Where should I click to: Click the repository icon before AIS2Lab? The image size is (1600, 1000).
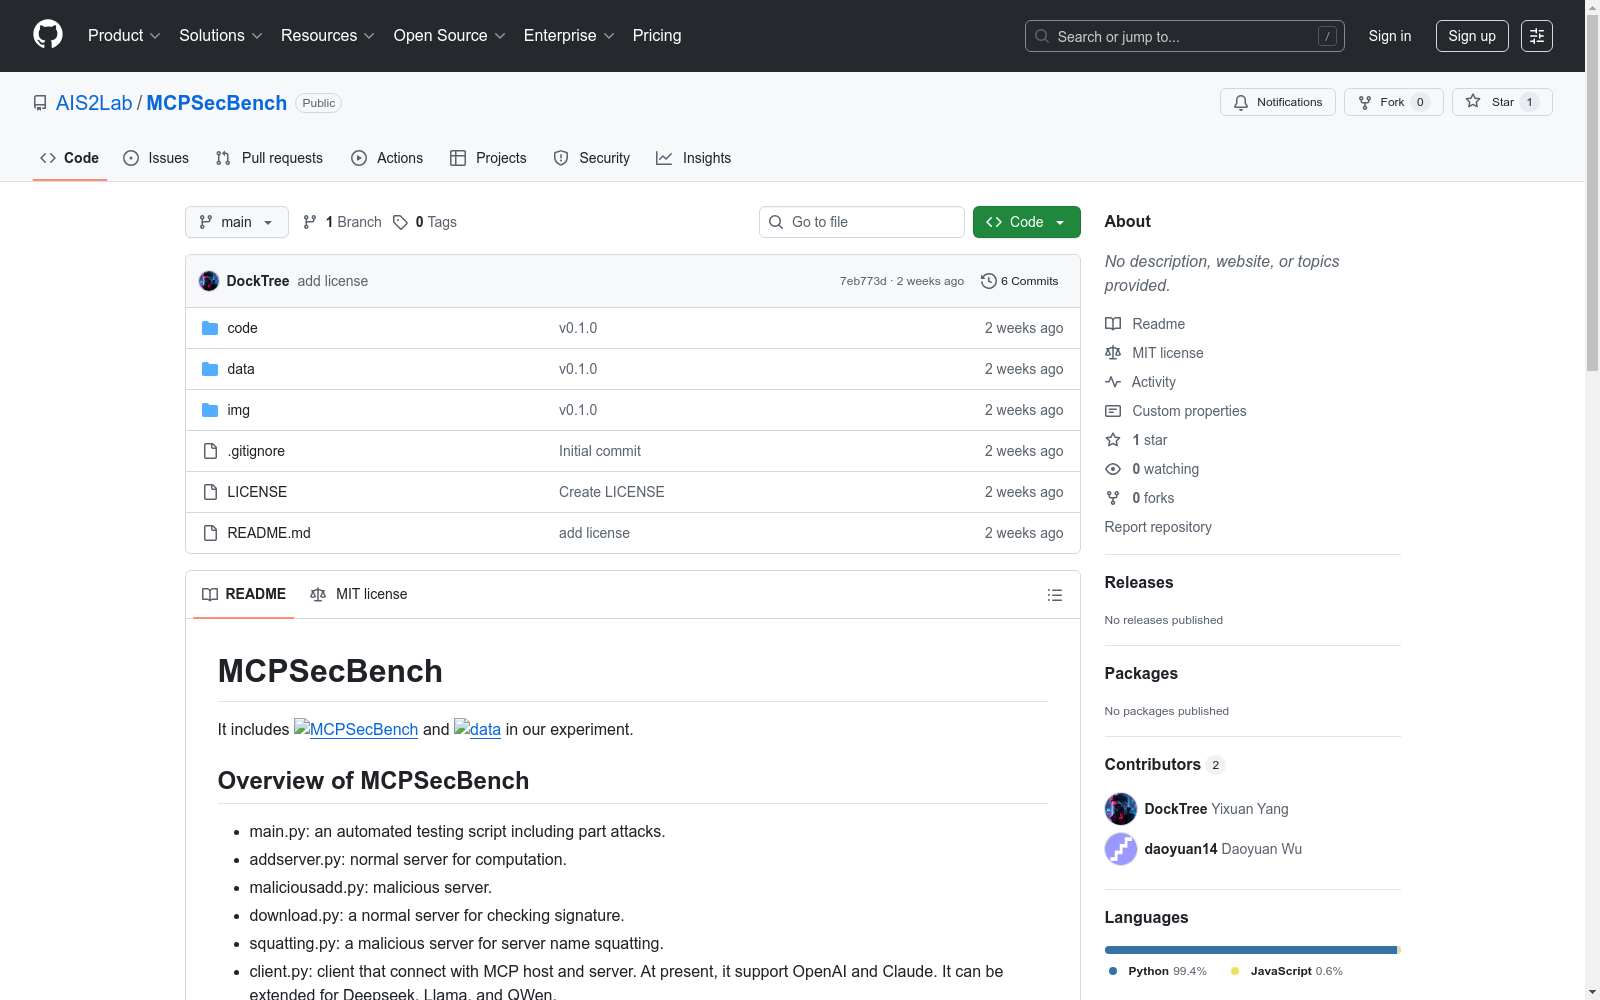40,103
